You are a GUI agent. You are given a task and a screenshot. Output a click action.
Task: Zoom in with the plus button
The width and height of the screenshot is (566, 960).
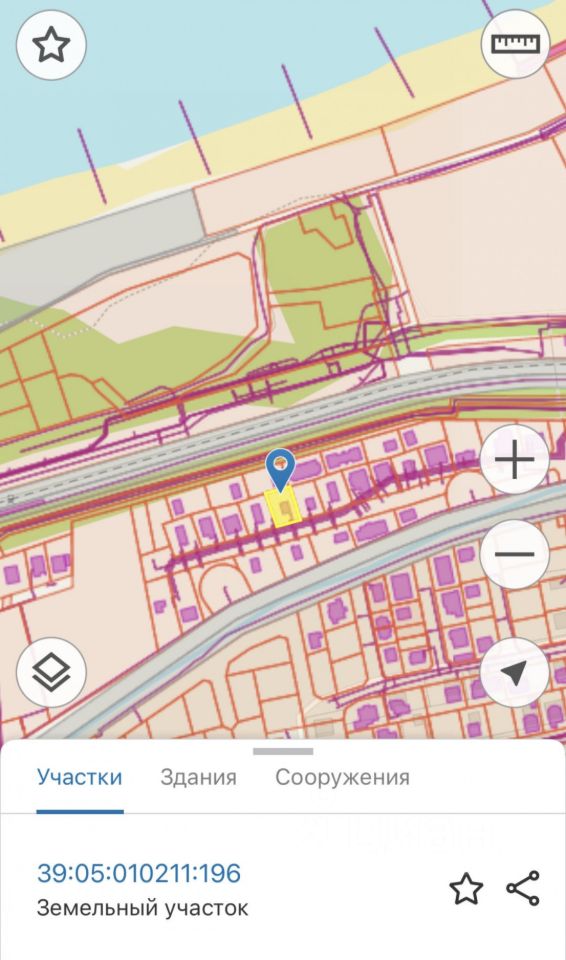click(x=515, y=459)
